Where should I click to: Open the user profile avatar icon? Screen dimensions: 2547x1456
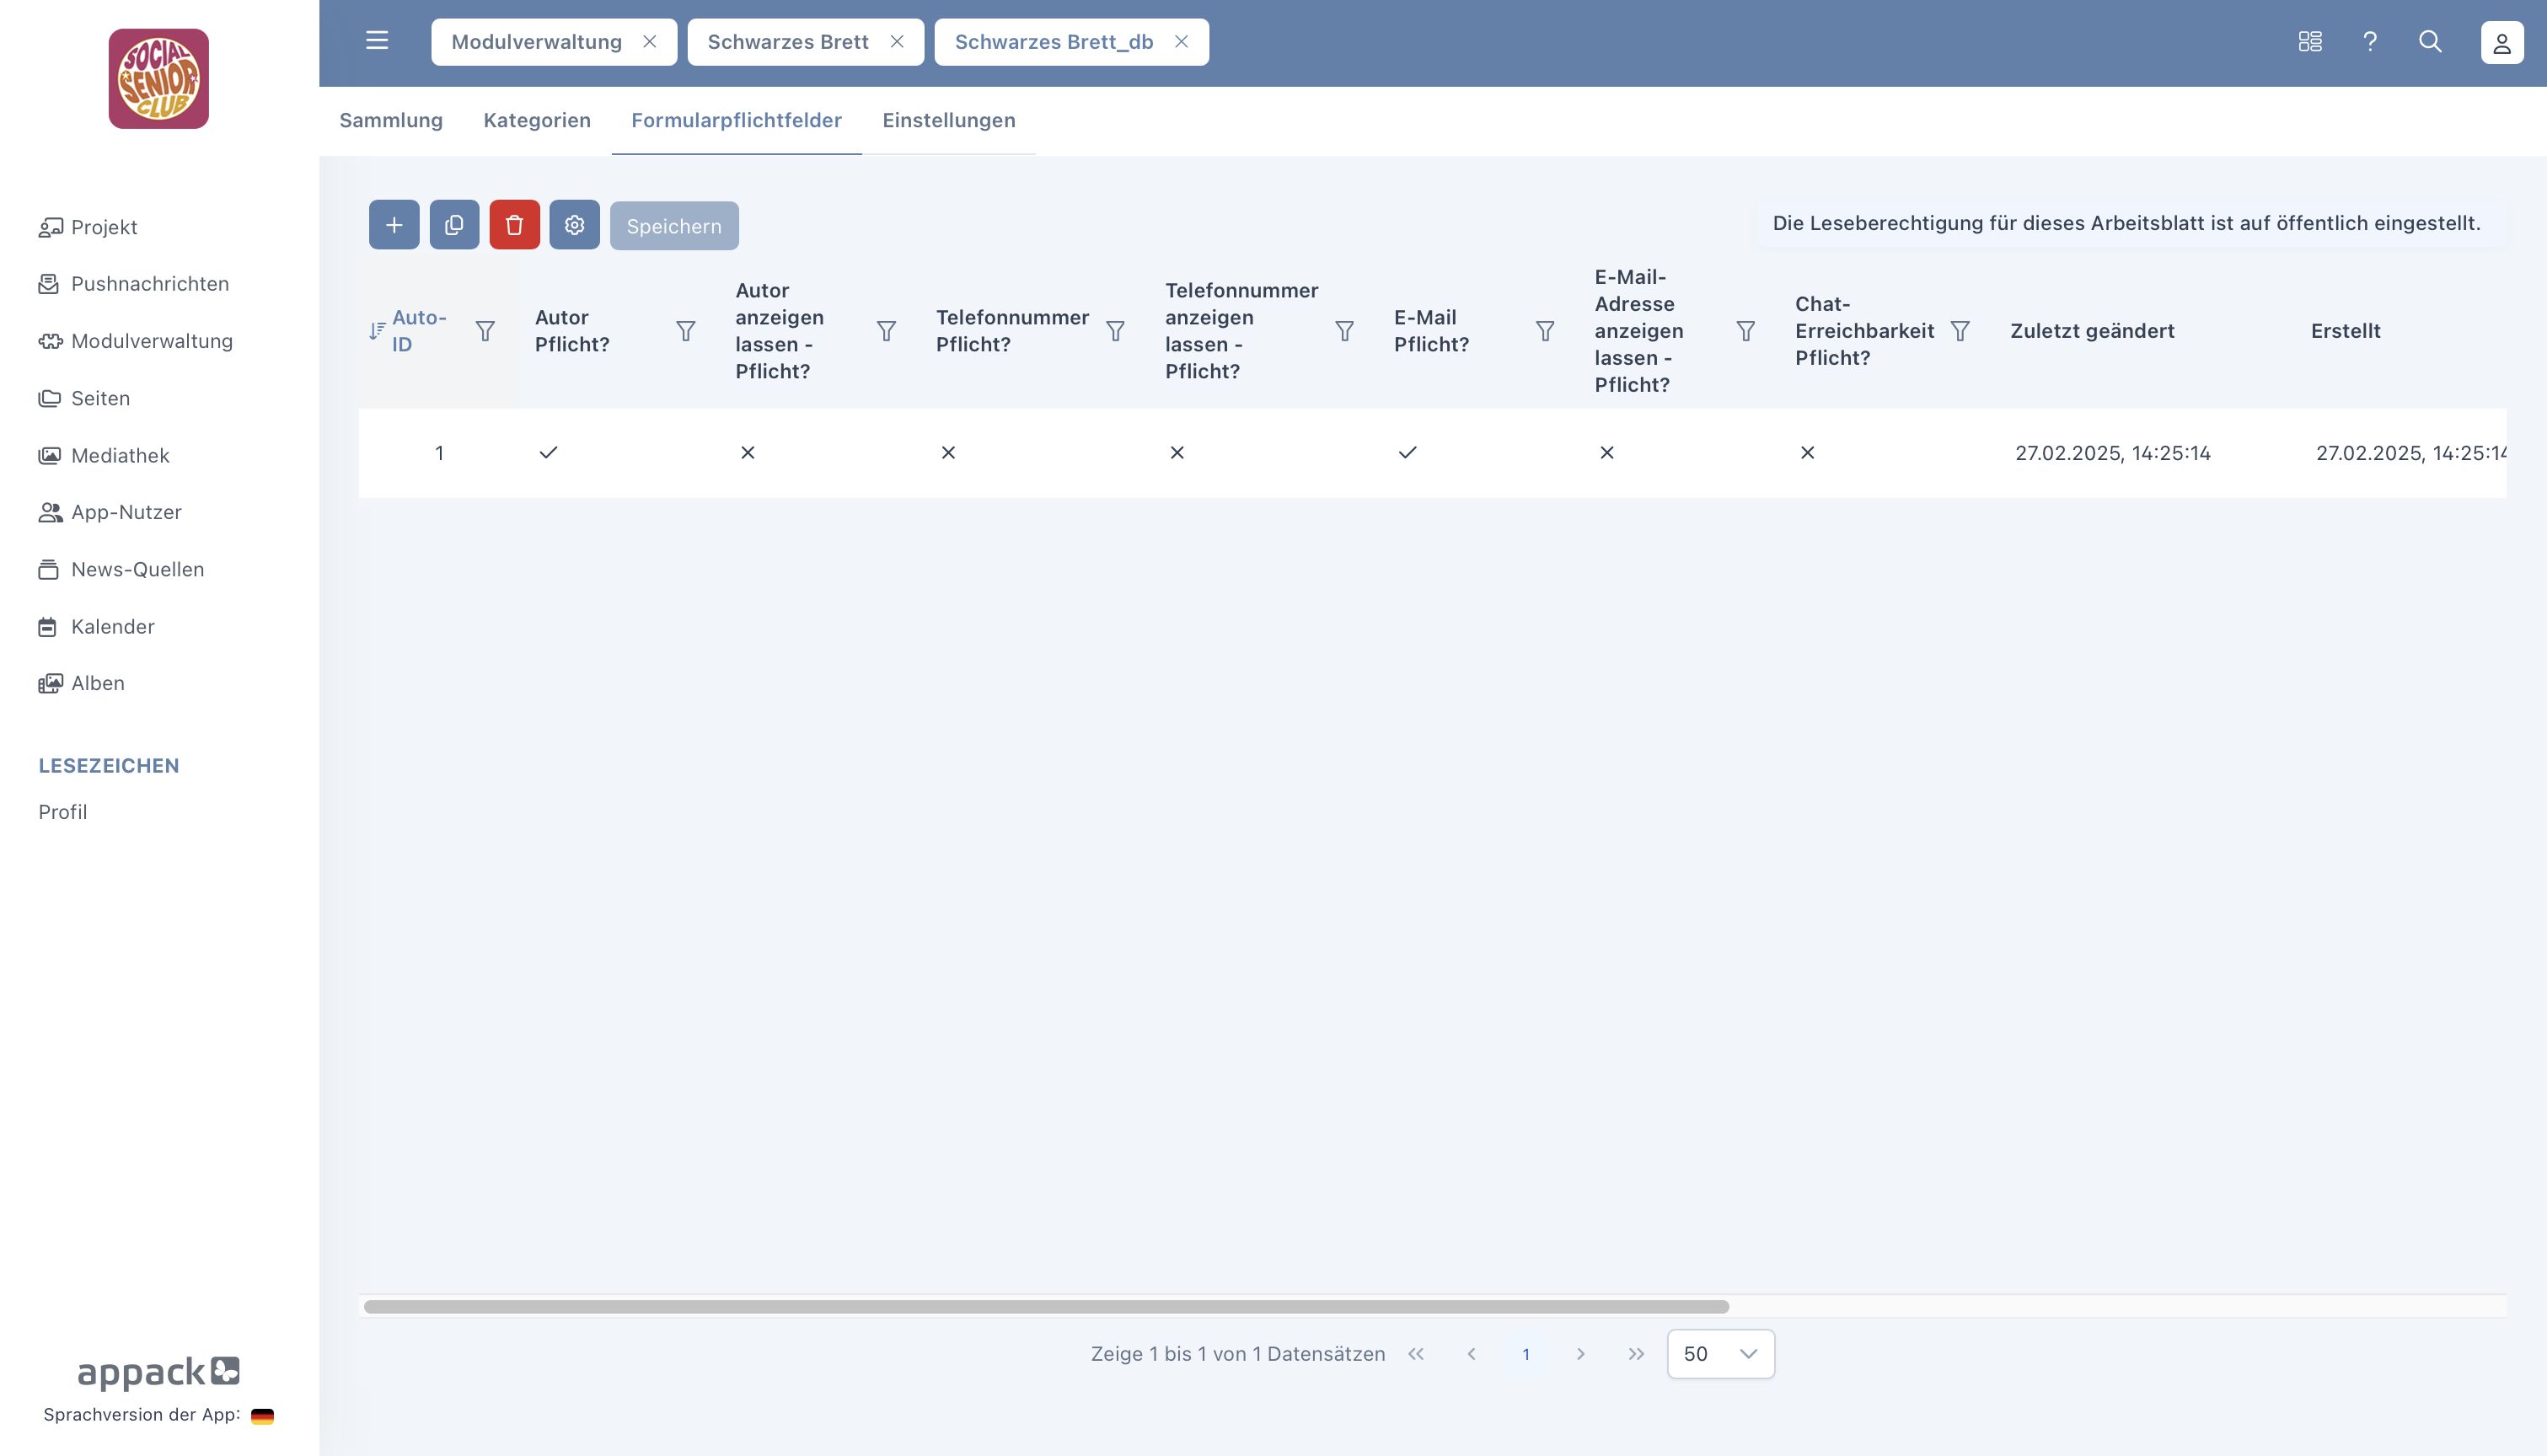2501,43
